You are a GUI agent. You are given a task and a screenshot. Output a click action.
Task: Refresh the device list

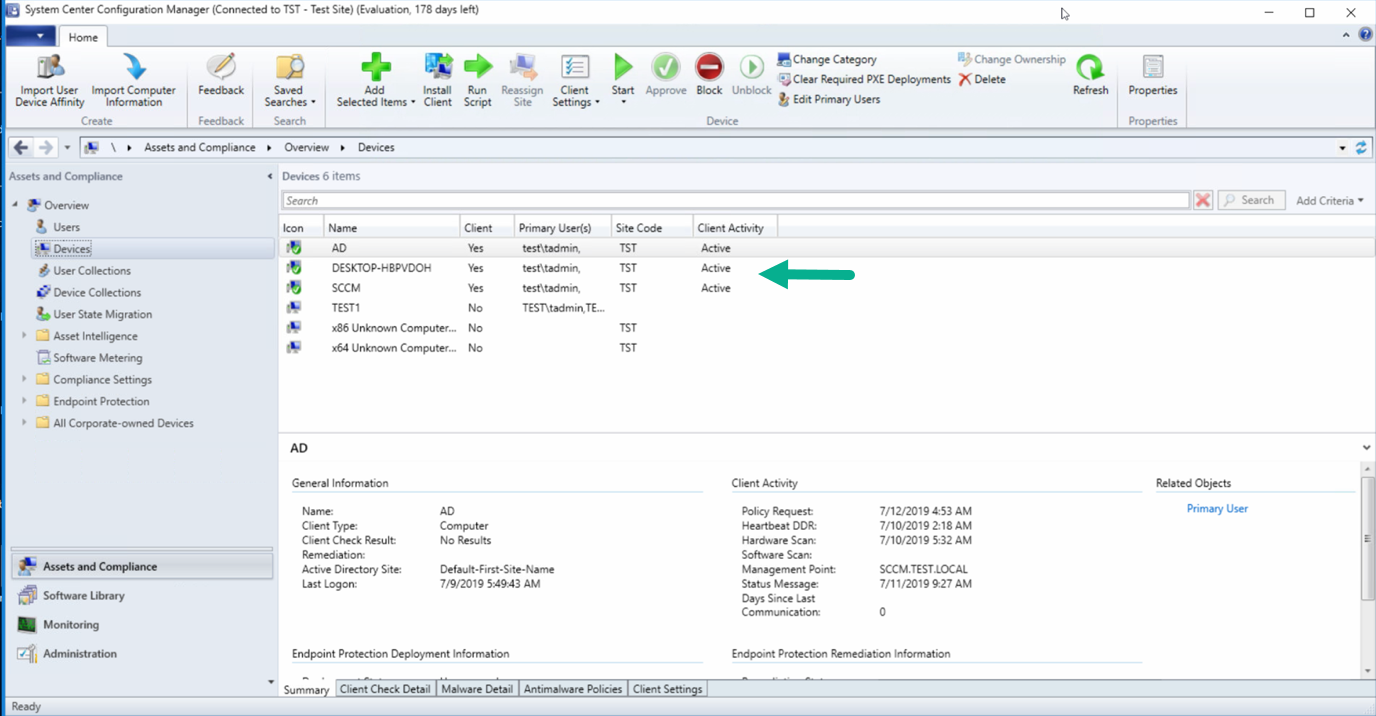(x=1090, y=77)
